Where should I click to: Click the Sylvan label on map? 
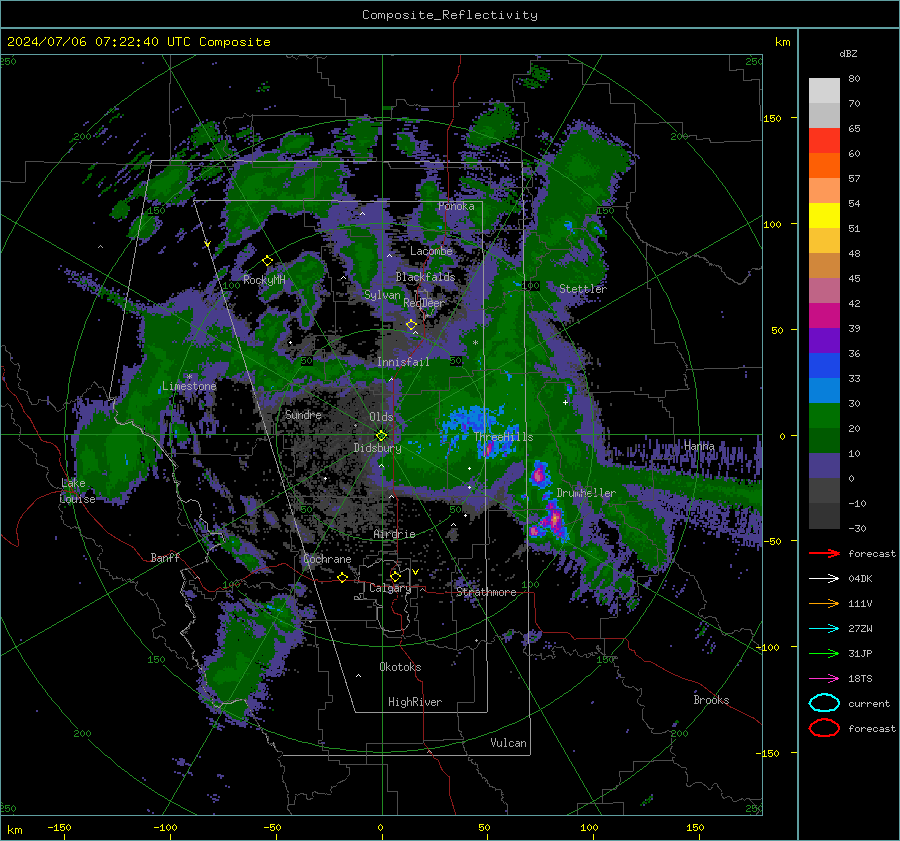[x=382, y=295]
